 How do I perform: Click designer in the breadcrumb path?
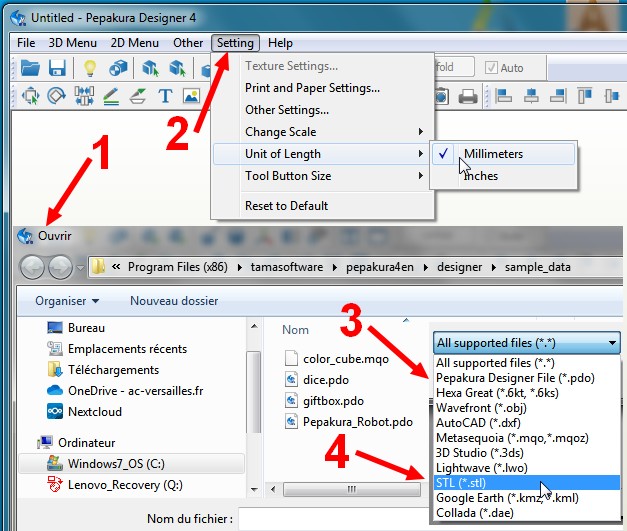(459, 267)
